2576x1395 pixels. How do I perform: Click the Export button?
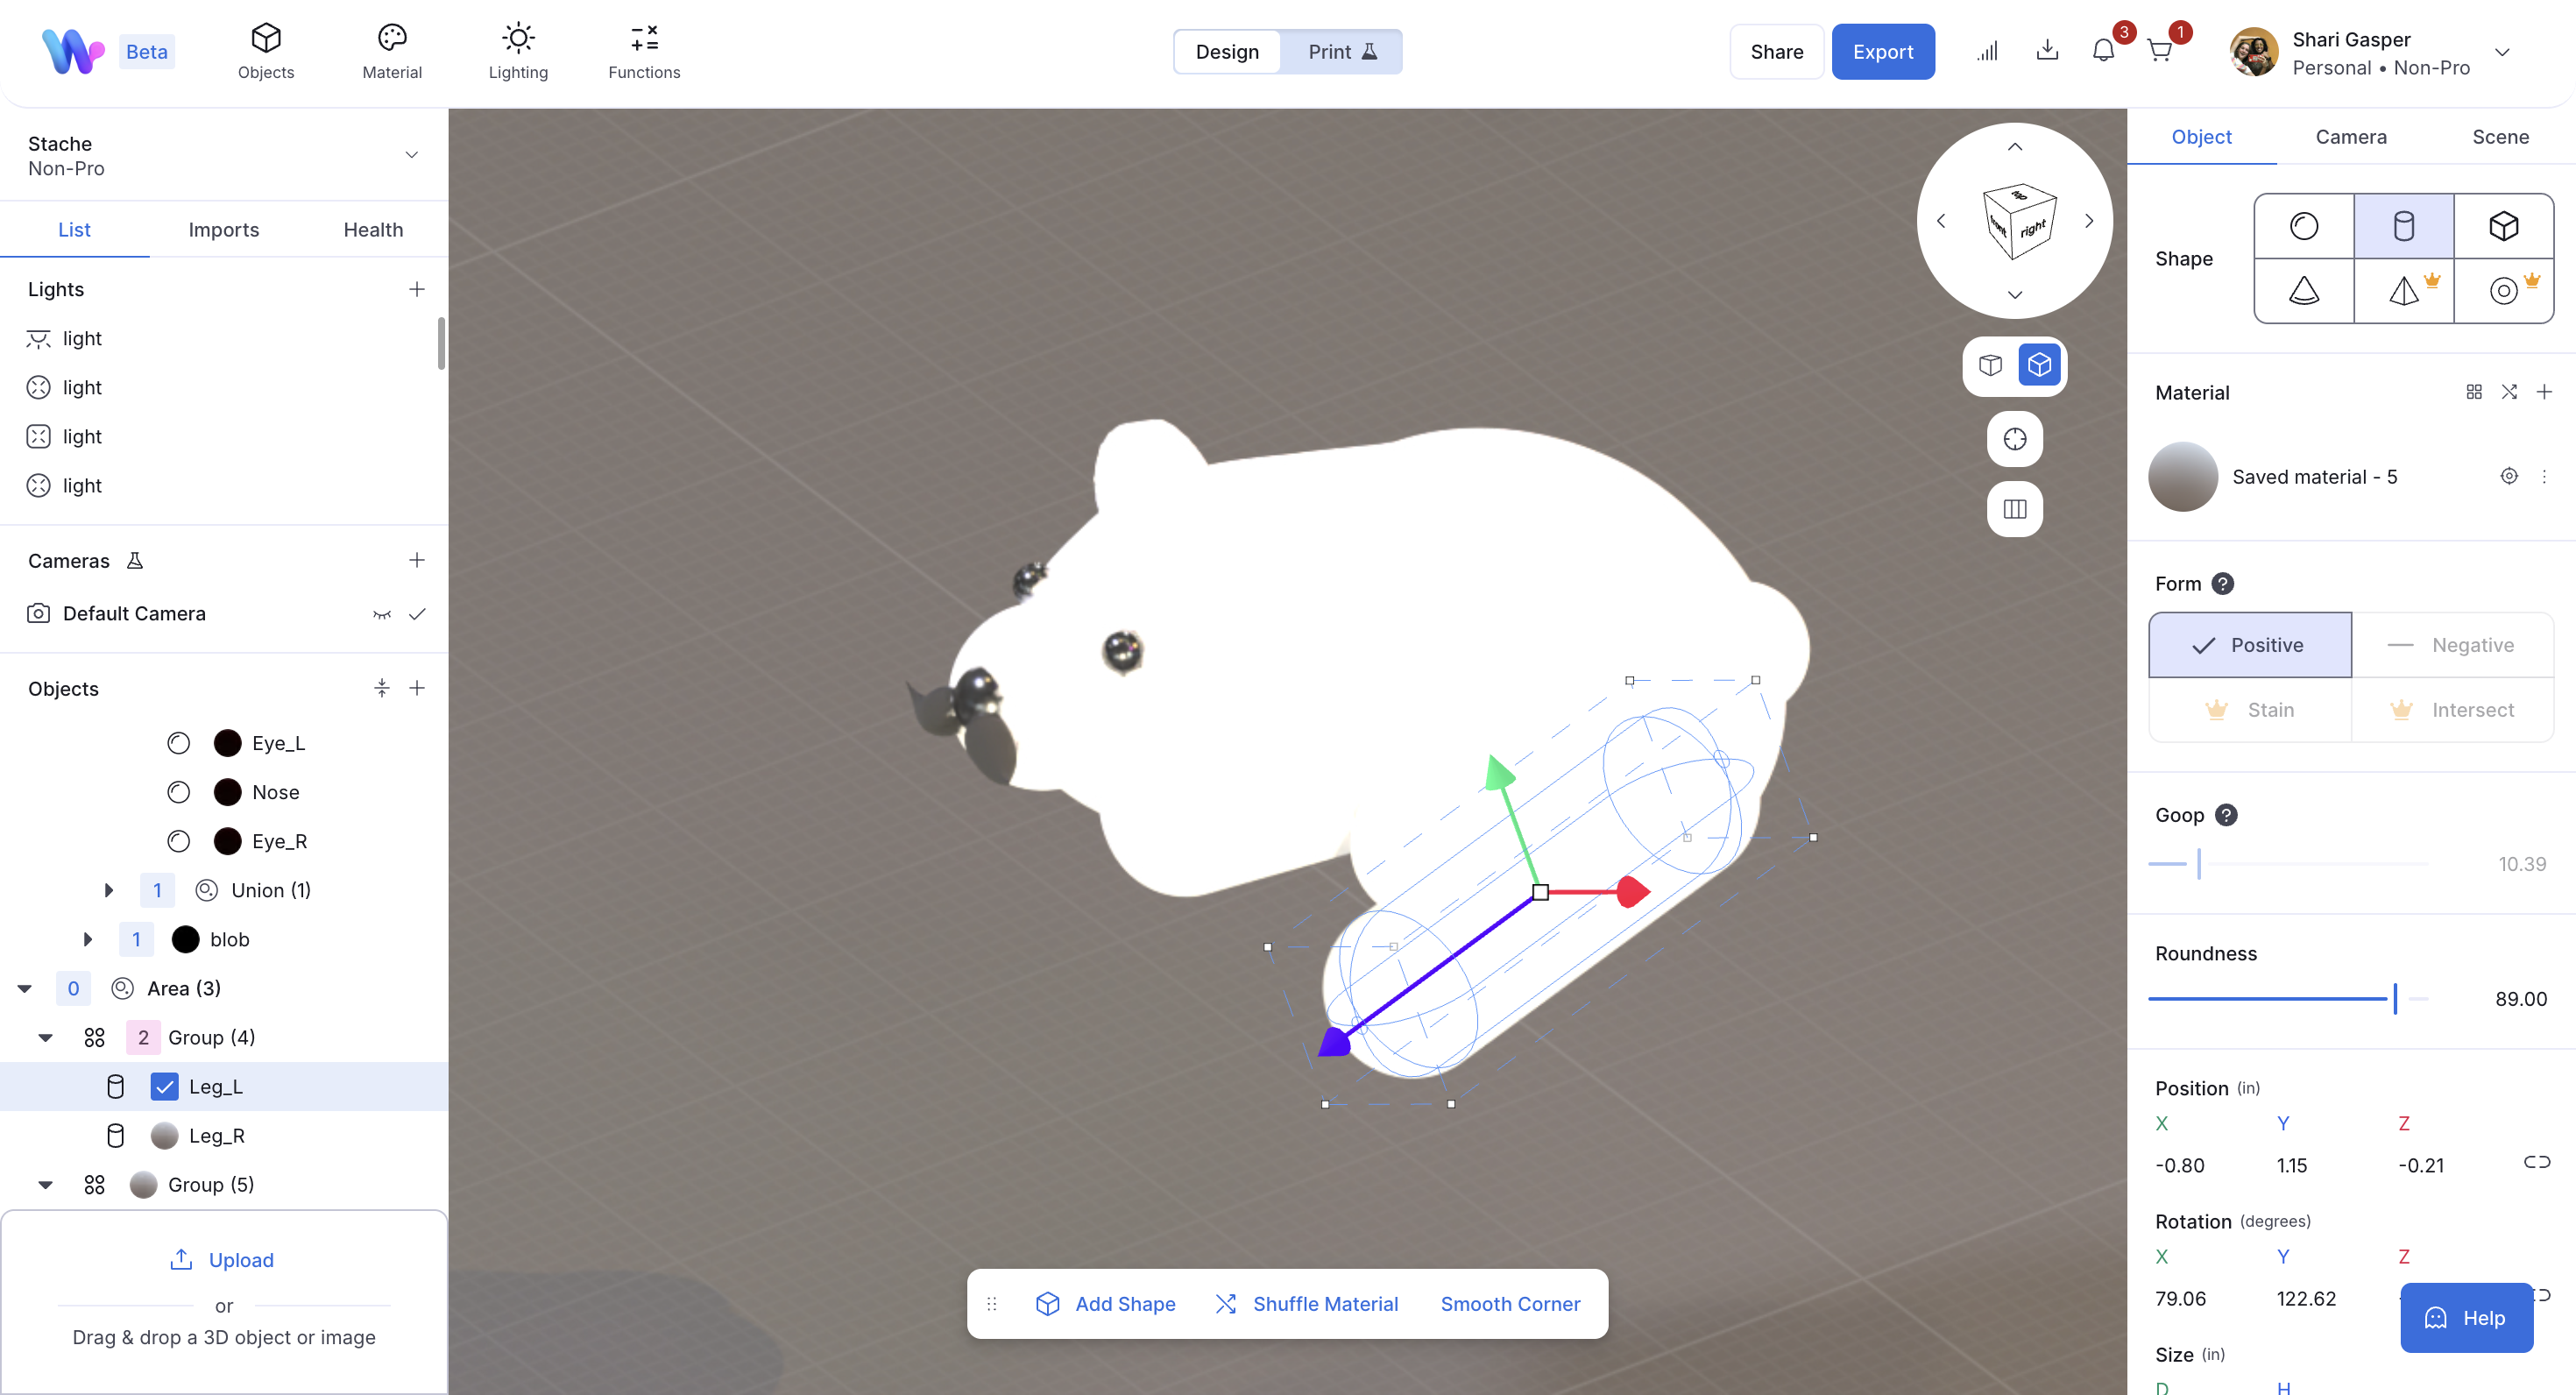coord(1884,51)
